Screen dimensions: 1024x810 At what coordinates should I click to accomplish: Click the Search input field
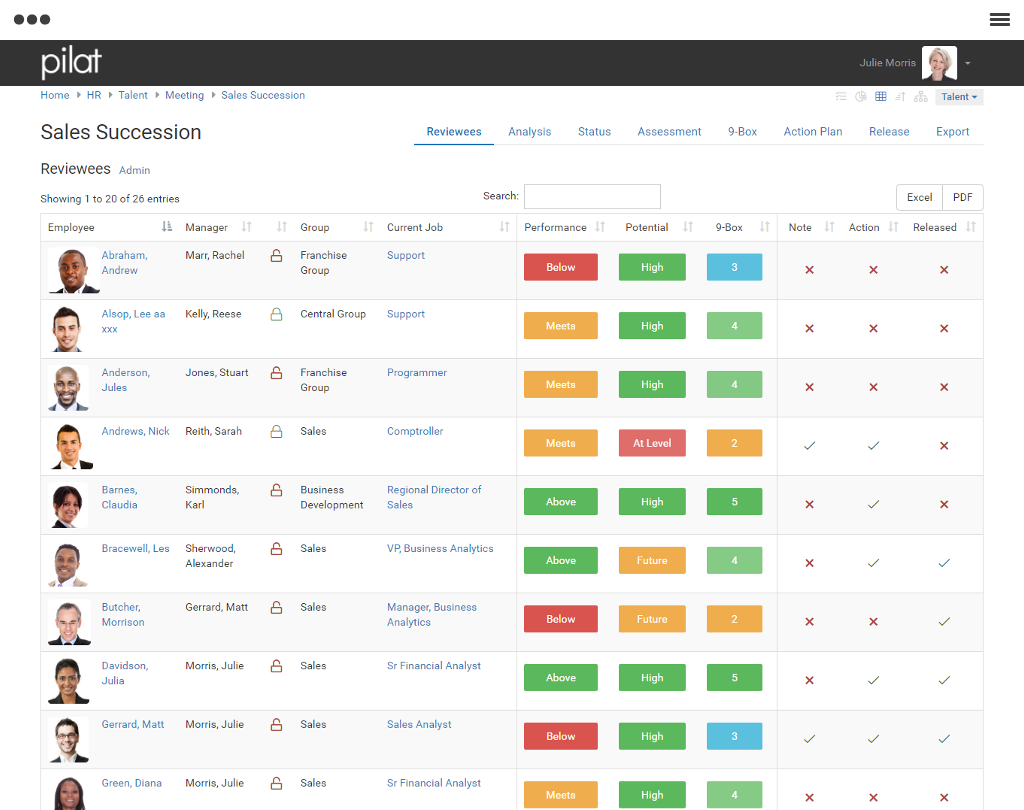point(592,196)
